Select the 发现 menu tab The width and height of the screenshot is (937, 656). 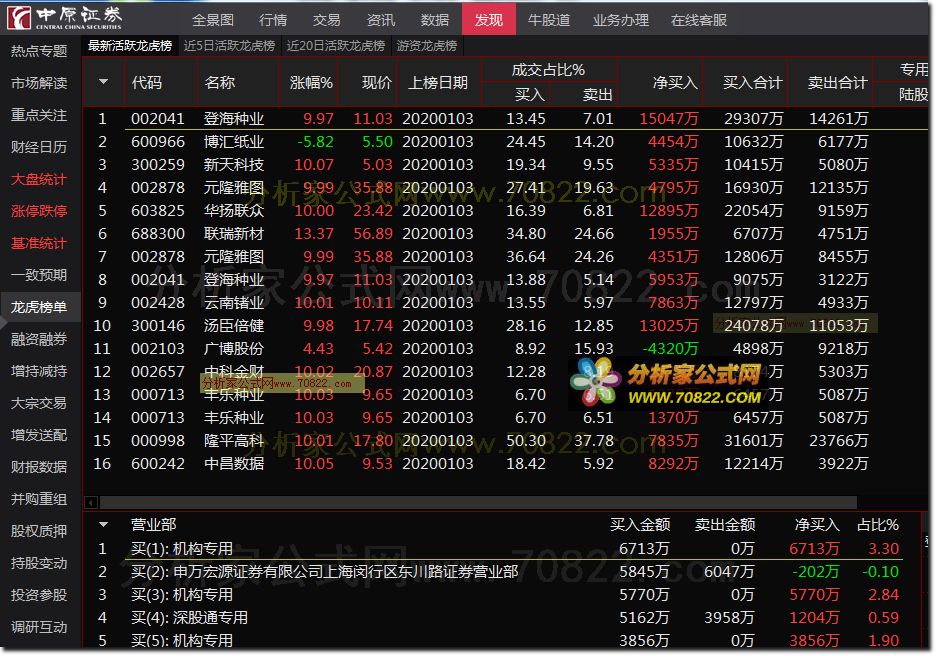[x=488, y=19]
